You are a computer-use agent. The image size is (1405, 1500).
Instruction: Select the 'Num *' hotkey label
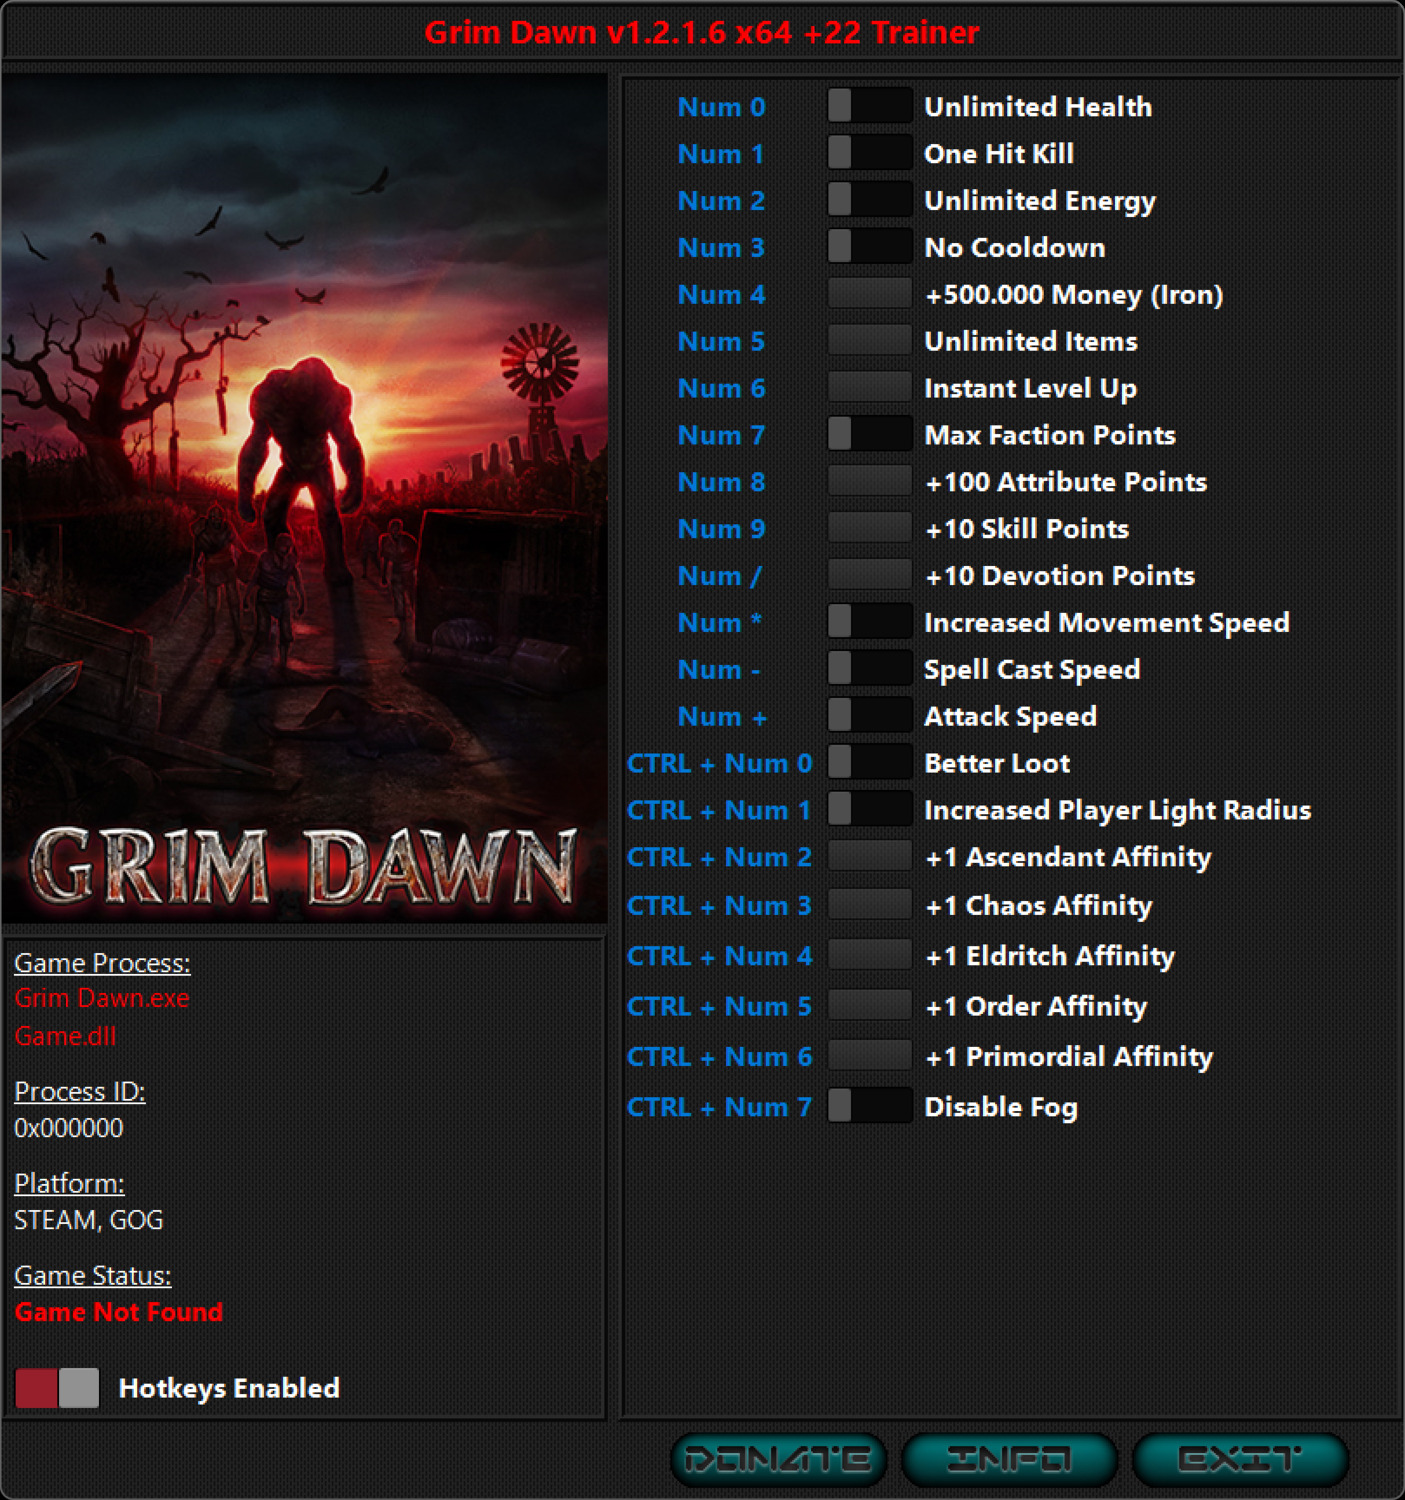720,623
